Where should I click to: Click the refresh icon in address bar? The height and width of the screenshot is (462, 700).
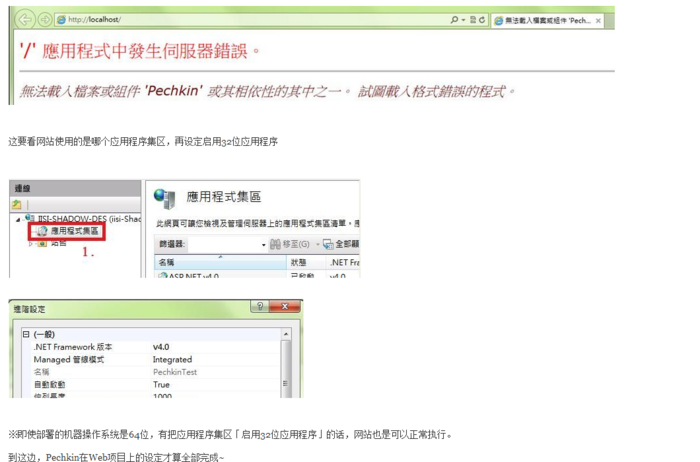tap(482, 20)
